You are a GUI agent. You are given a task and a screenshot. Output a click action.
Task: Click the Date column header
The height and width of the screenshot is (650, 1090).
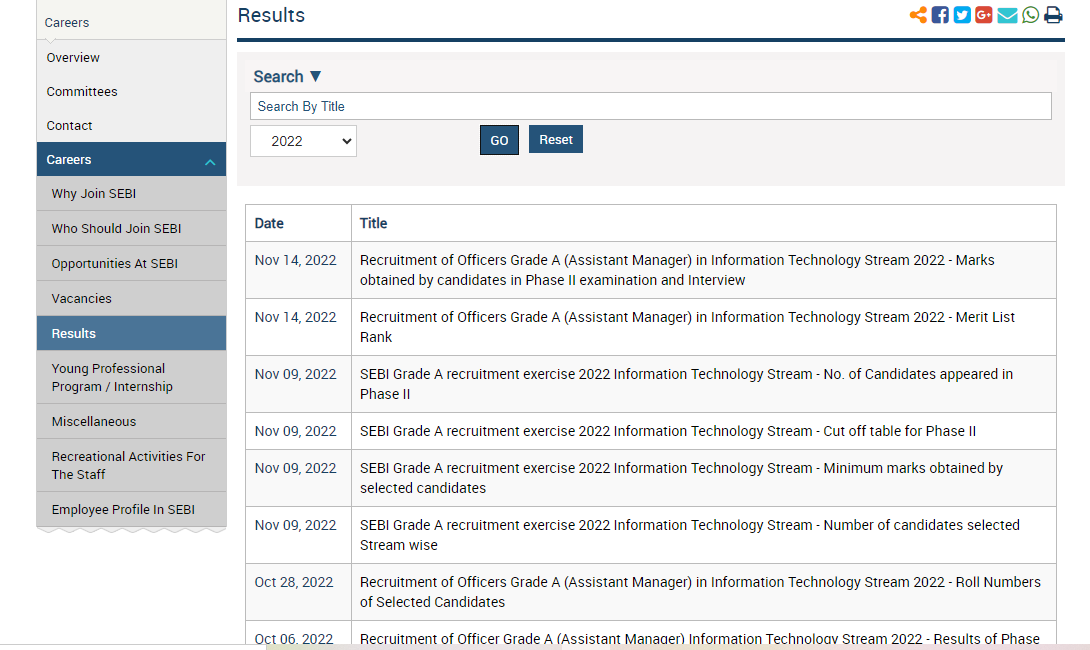(269, 223)
